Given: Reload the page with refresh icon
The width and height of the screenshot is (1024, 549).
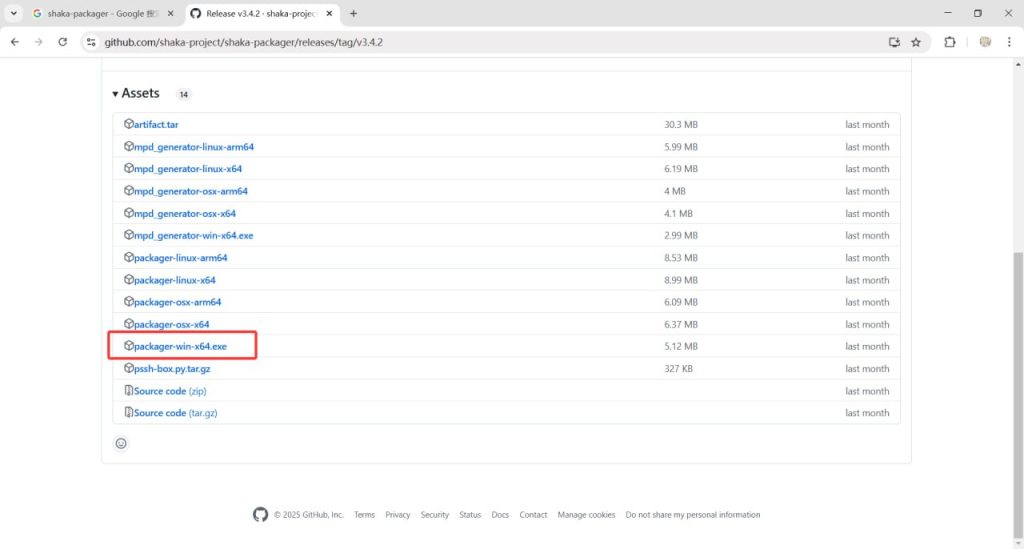Looking at the screenshot, I should (63, 42).
